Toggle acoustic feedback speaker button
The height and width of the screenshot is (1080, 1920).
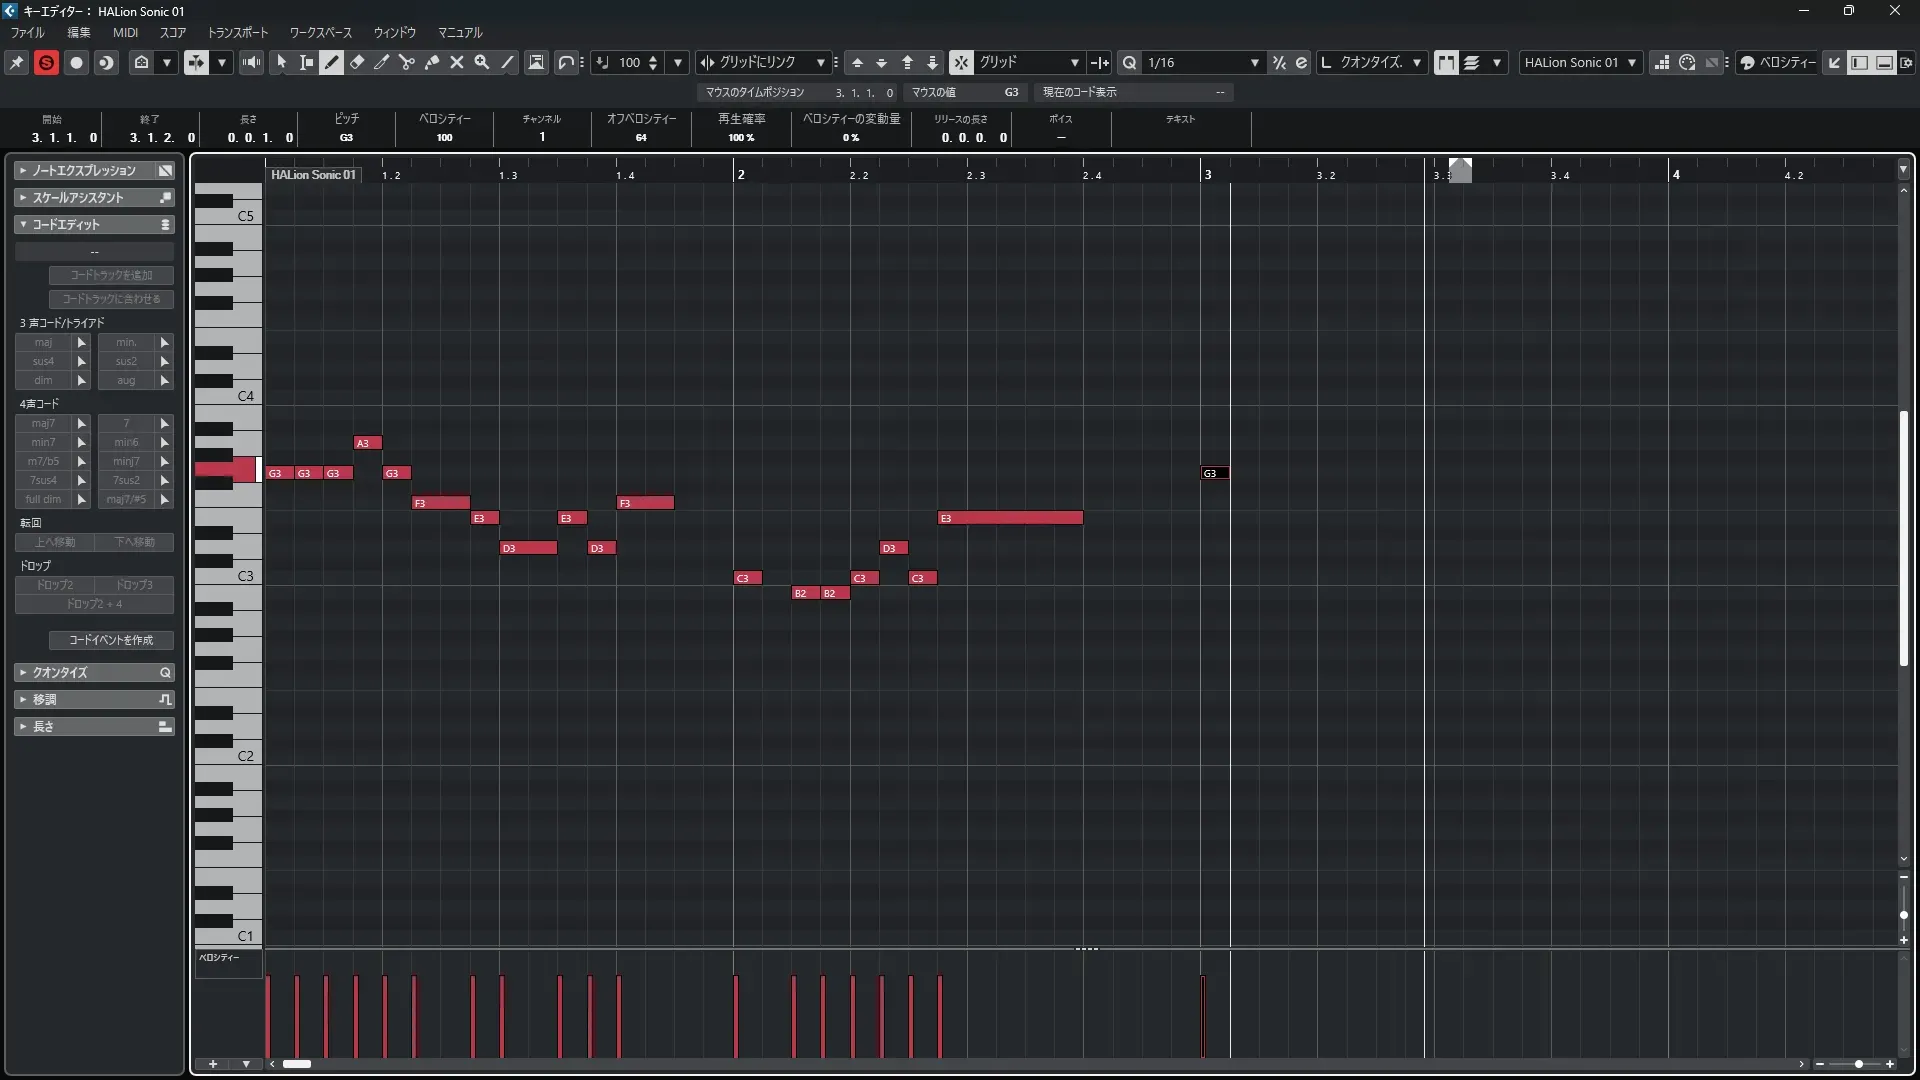(x=251, y=62)
